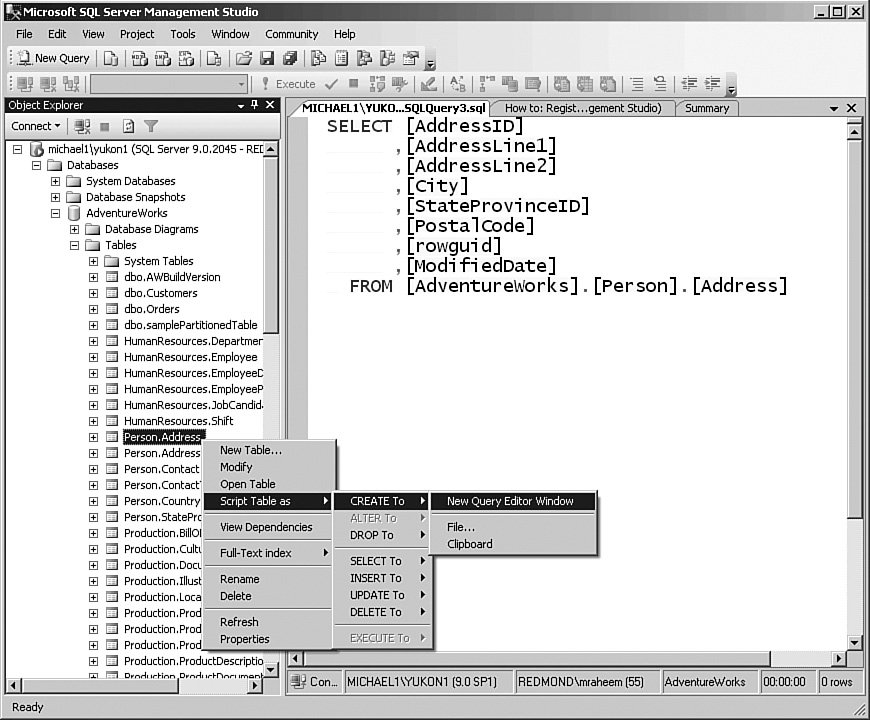
Task: Expand the System Databases node
Action: (x=55, y=181)
